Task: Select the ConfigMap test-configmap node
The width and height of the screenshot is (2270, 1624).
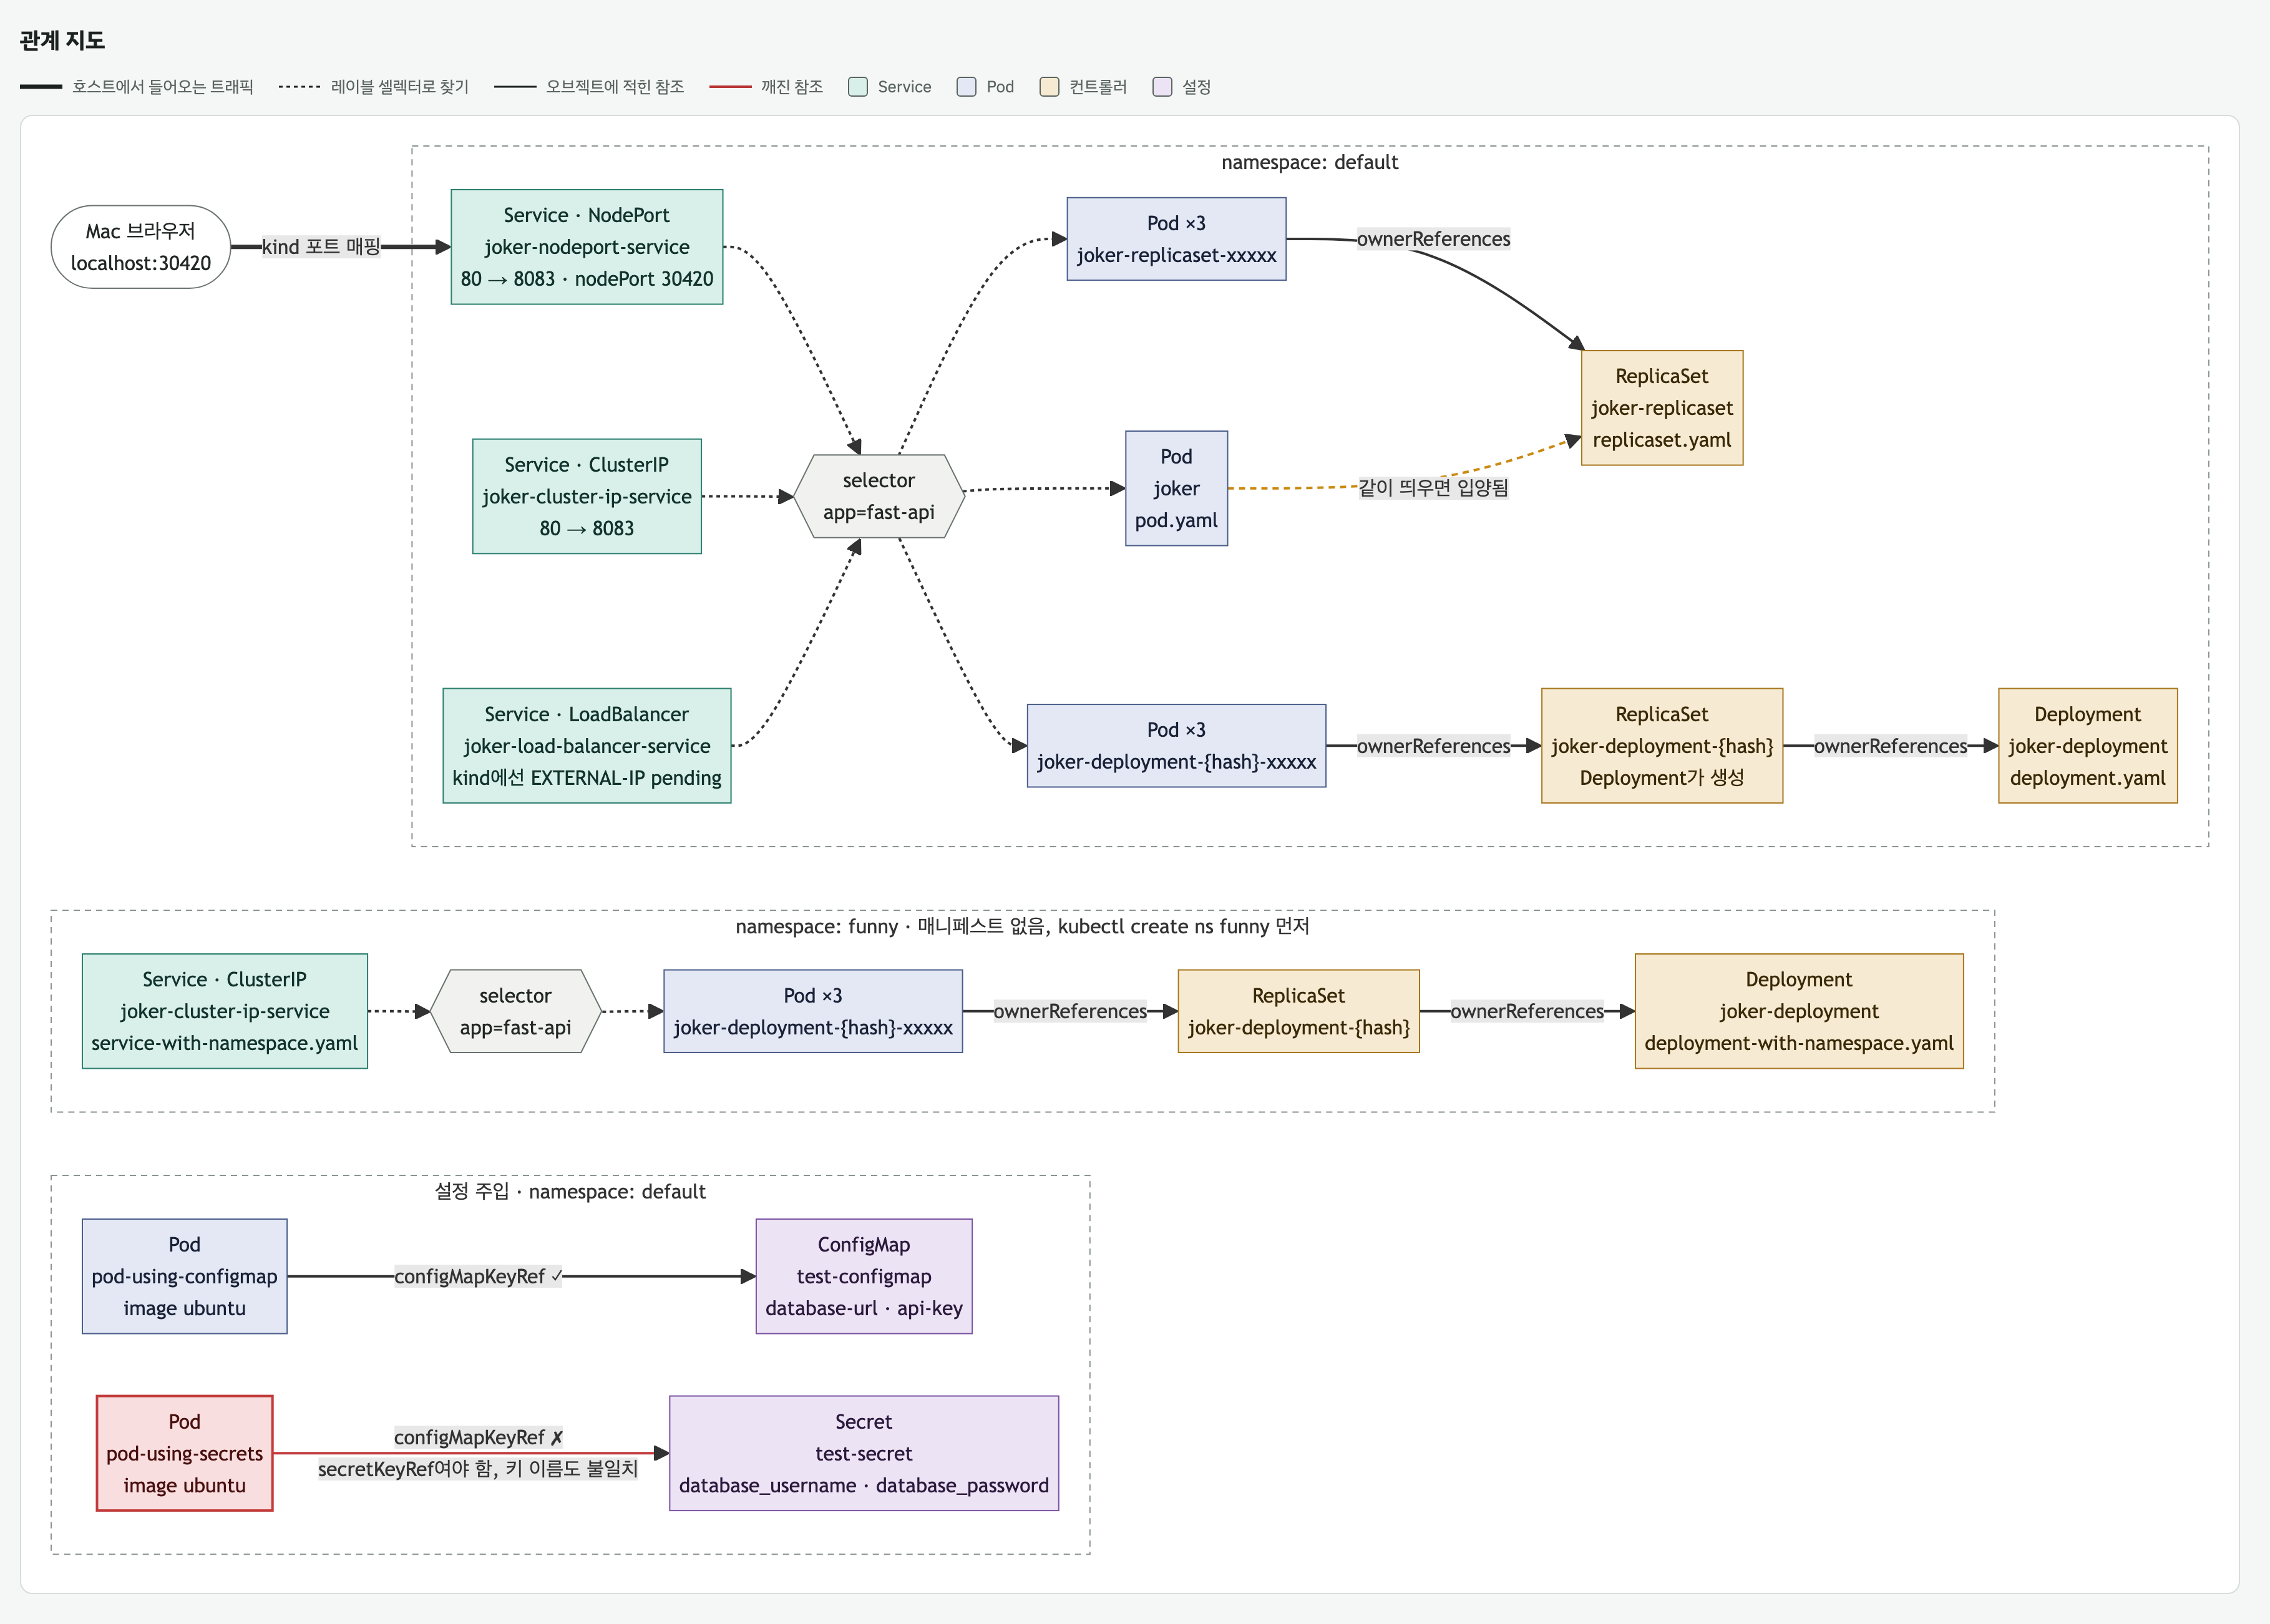Action: 864,1276
